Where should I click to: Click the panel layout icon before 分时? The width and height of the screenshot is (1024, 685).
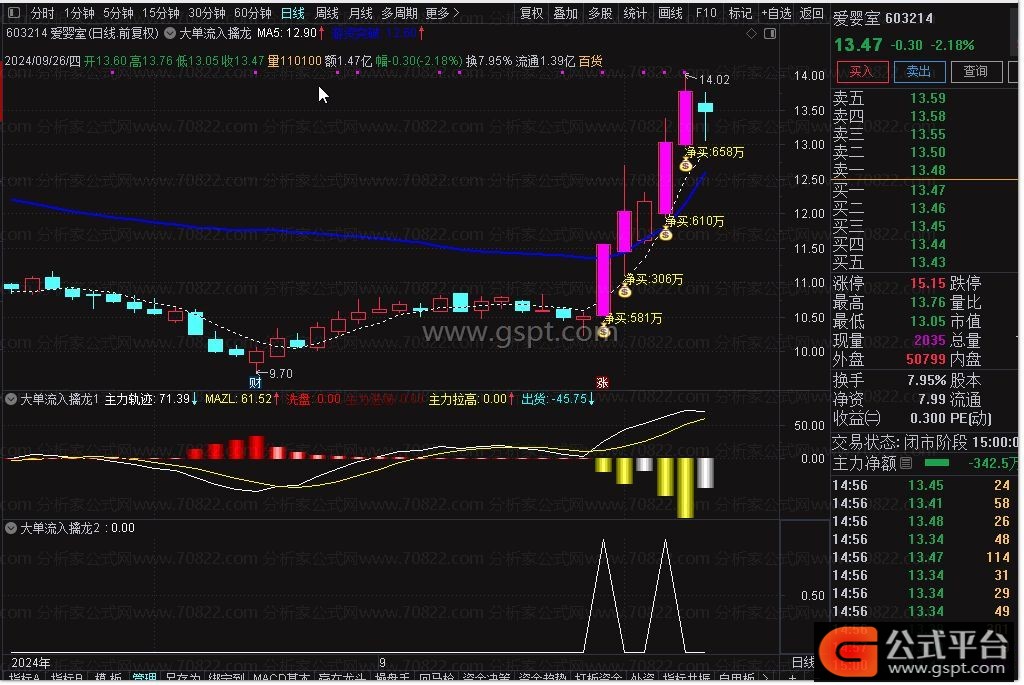(x=14, y=12)
